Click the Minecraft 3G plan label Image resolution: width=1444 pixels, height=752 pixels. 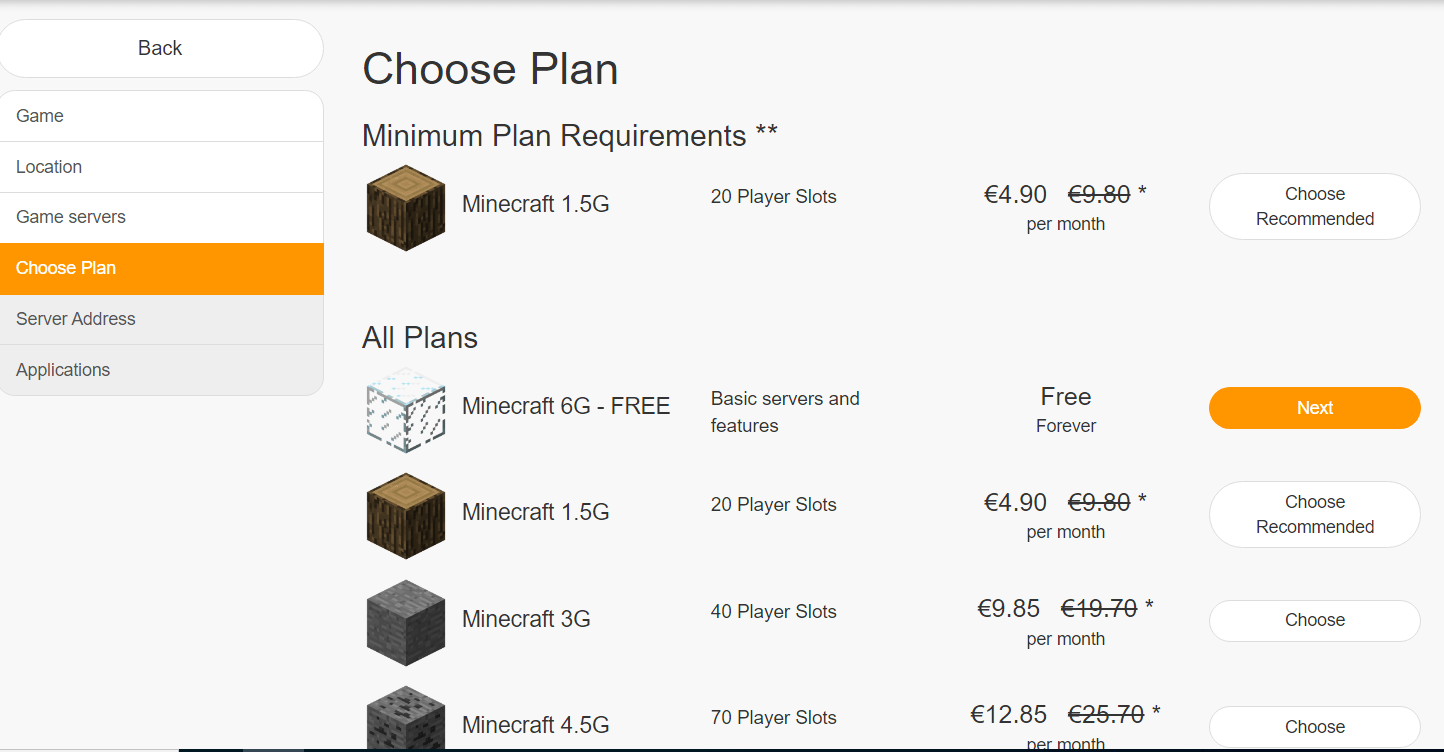[526, 619]
